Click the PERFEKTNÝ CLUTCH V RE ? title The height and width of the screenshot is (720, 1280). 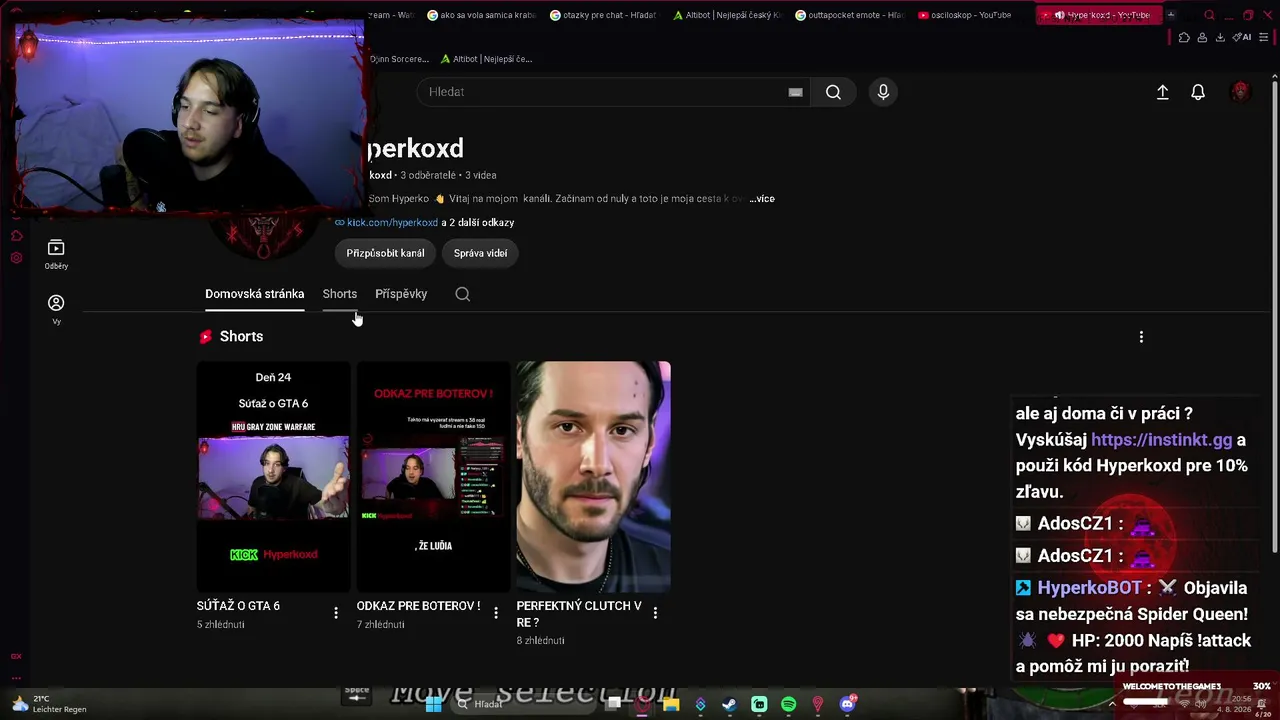click(x=579, y=614)
